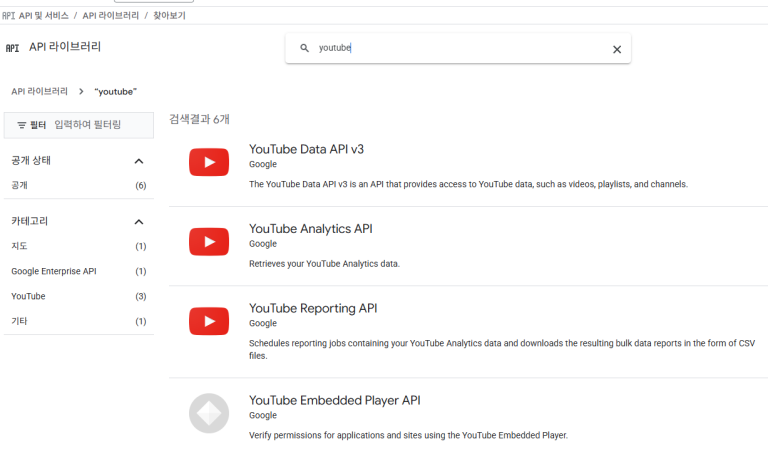This screenshot has width=768, height=454.
Task: Click the YouTube Reporting API logo icon
Action: 209,321
